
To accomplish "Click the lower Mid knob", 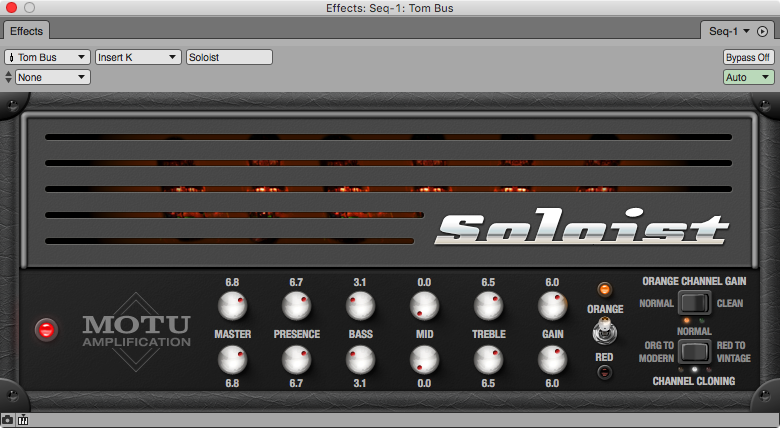I will (x=424, y=360).
